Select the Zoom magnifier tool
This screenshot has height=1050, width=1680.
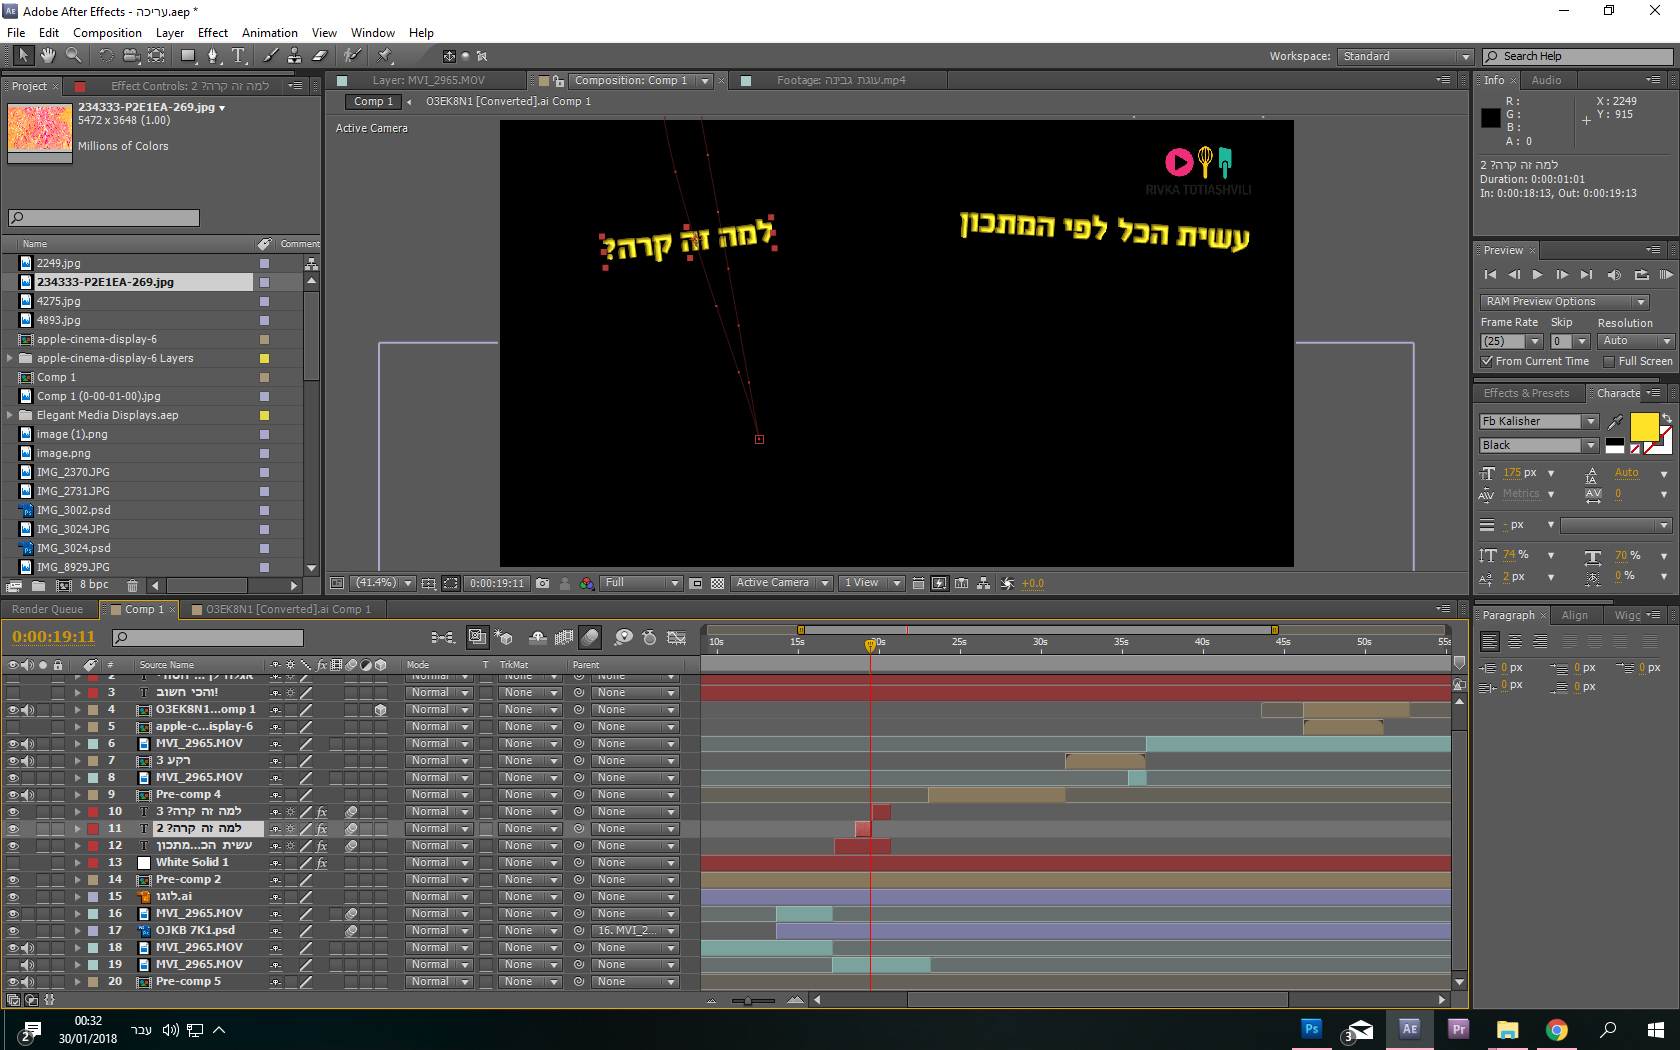[x=73, y=56]
